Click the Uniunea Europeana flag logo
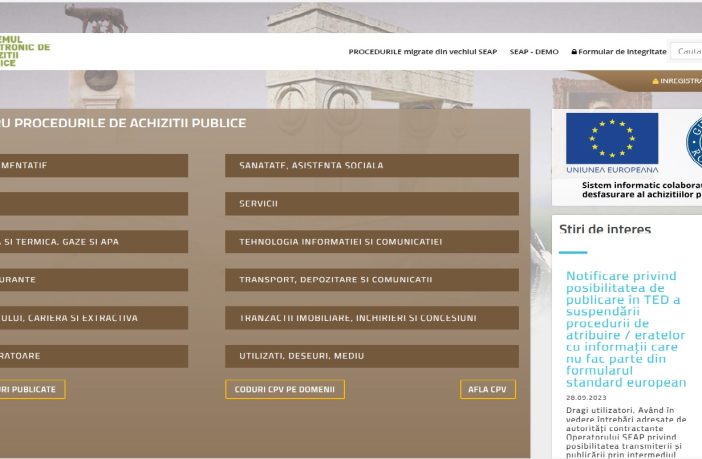702x459 pixels. tap(611, 143)
